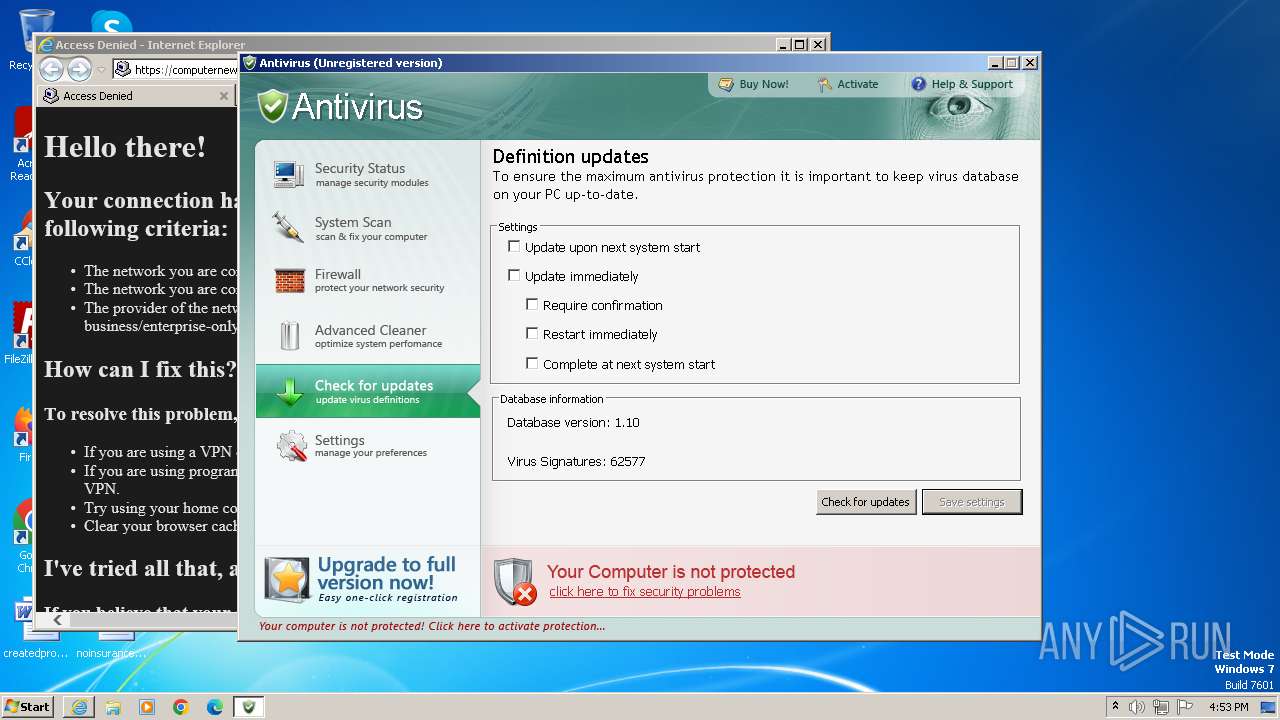Tick the Require confirmation checkbox

pyautogui.click(x=532, y=304)
